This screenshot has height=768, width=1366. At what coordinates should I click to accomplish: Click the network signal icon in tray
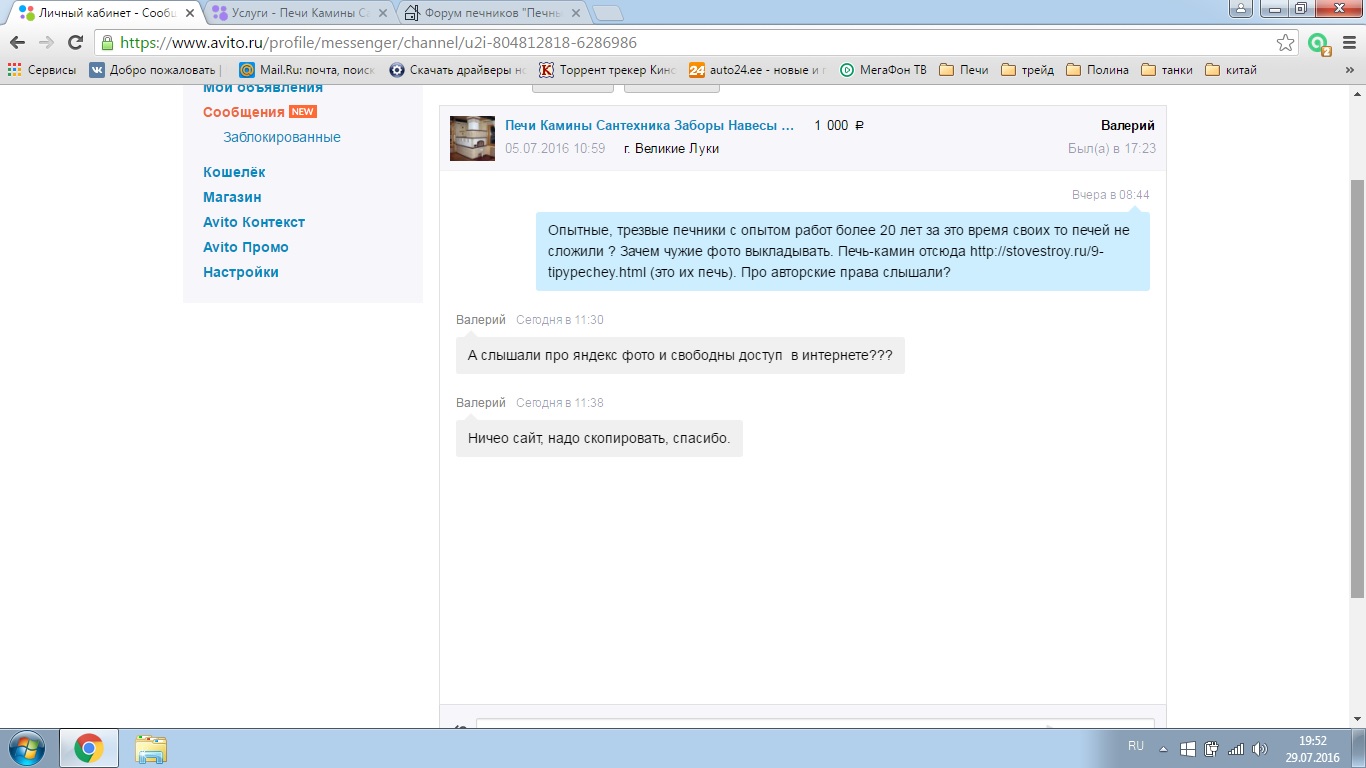(x=1236, y=749)
